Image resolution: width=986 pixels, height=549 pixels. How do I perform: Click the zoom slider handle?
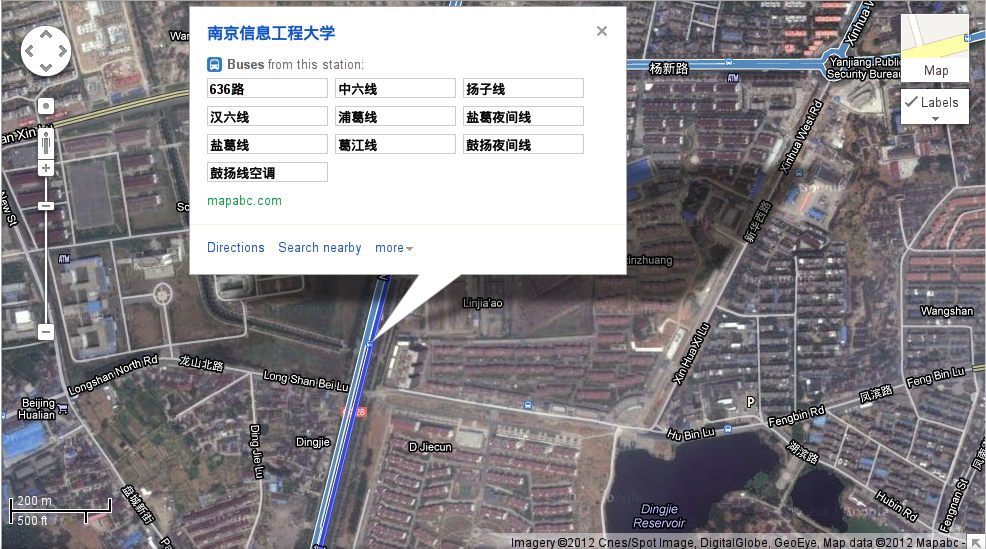[46, 206]
